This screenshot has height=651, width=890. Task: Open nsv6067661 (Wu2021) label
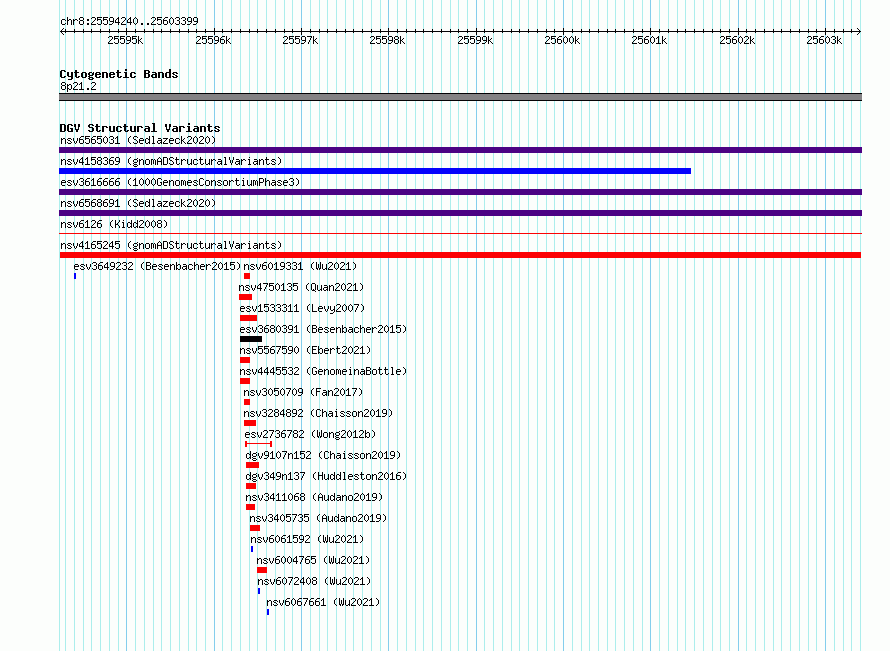tap(323, 602)
